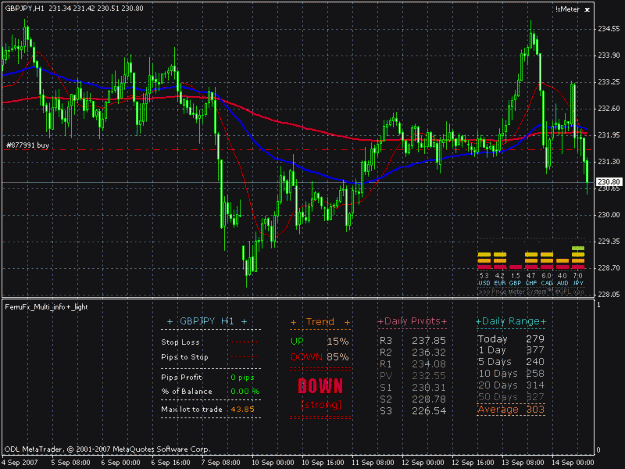Click the PV pivot value 232.55

coord(428,375)
